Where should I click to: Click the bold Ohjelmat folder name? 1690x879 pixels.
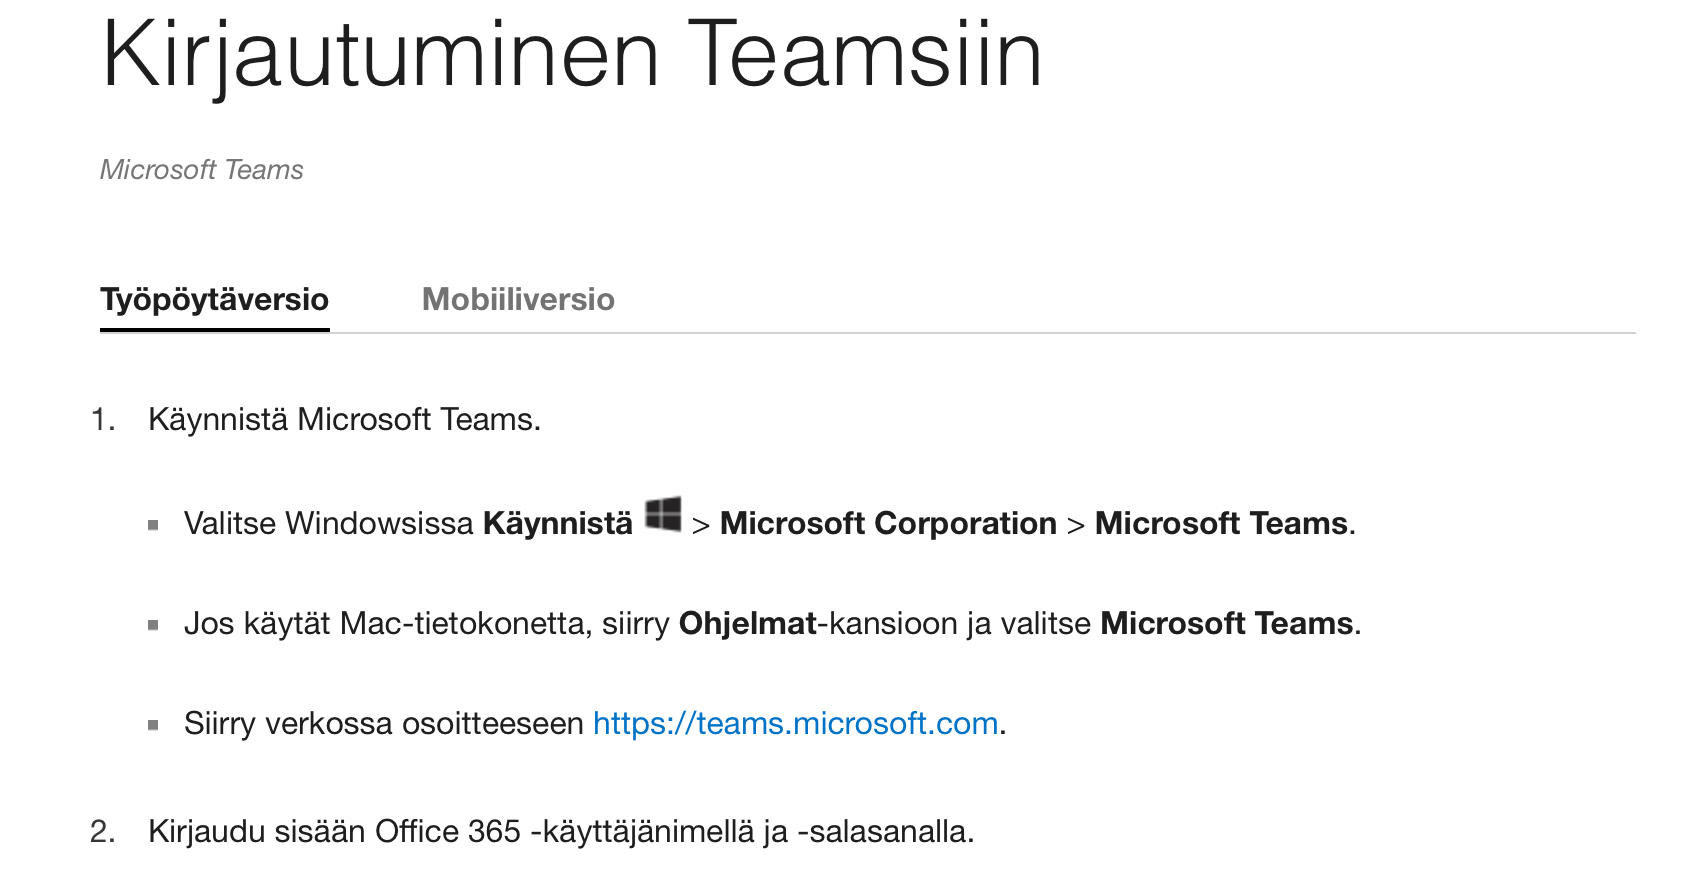click(x=747, y=623)
